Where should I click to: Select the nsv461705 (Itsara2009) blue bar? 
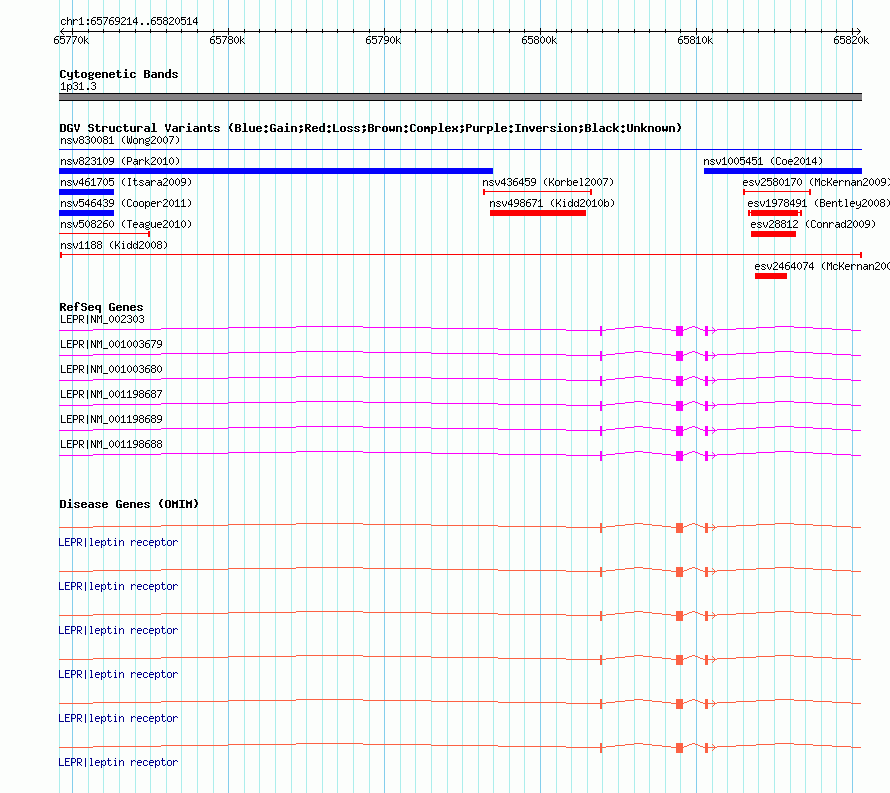pyautogui.click(x=86, y=192)
